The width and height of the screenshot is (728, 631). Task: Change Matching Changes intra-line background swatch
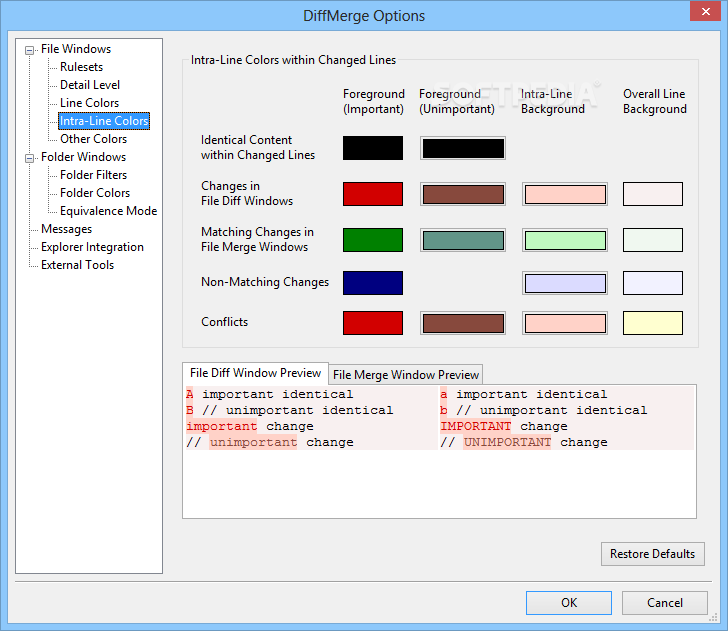coord(565,240)
